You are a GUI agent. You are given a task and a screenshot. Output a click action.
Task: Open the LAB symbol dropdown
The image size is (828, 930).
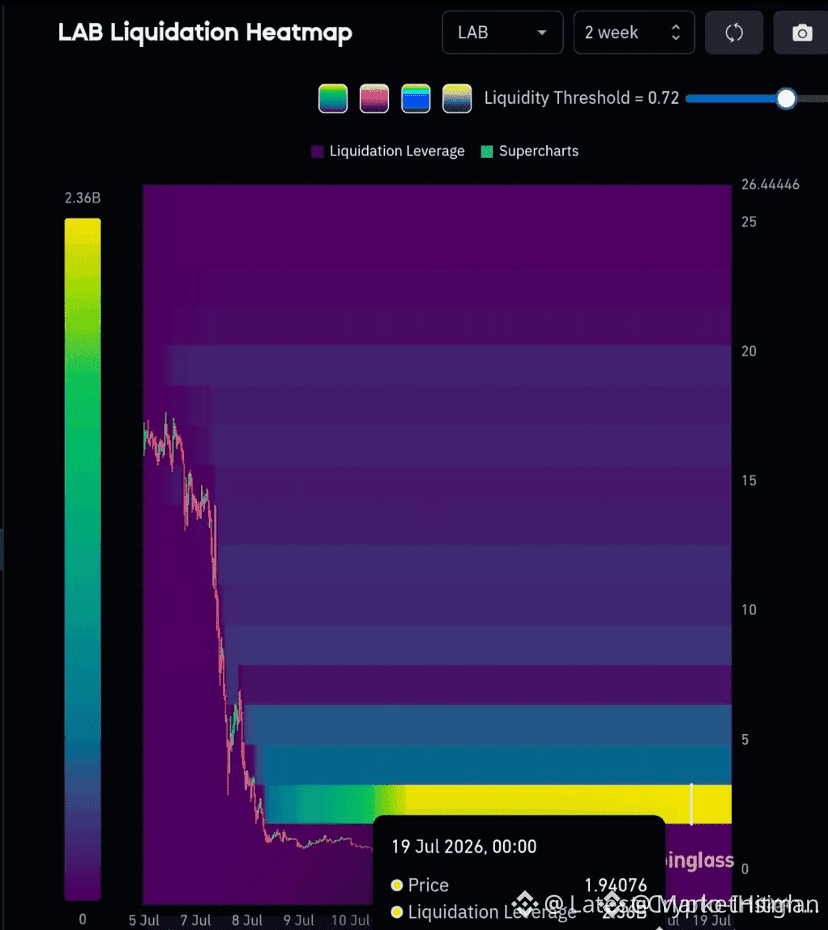click(x=502, y=32)
